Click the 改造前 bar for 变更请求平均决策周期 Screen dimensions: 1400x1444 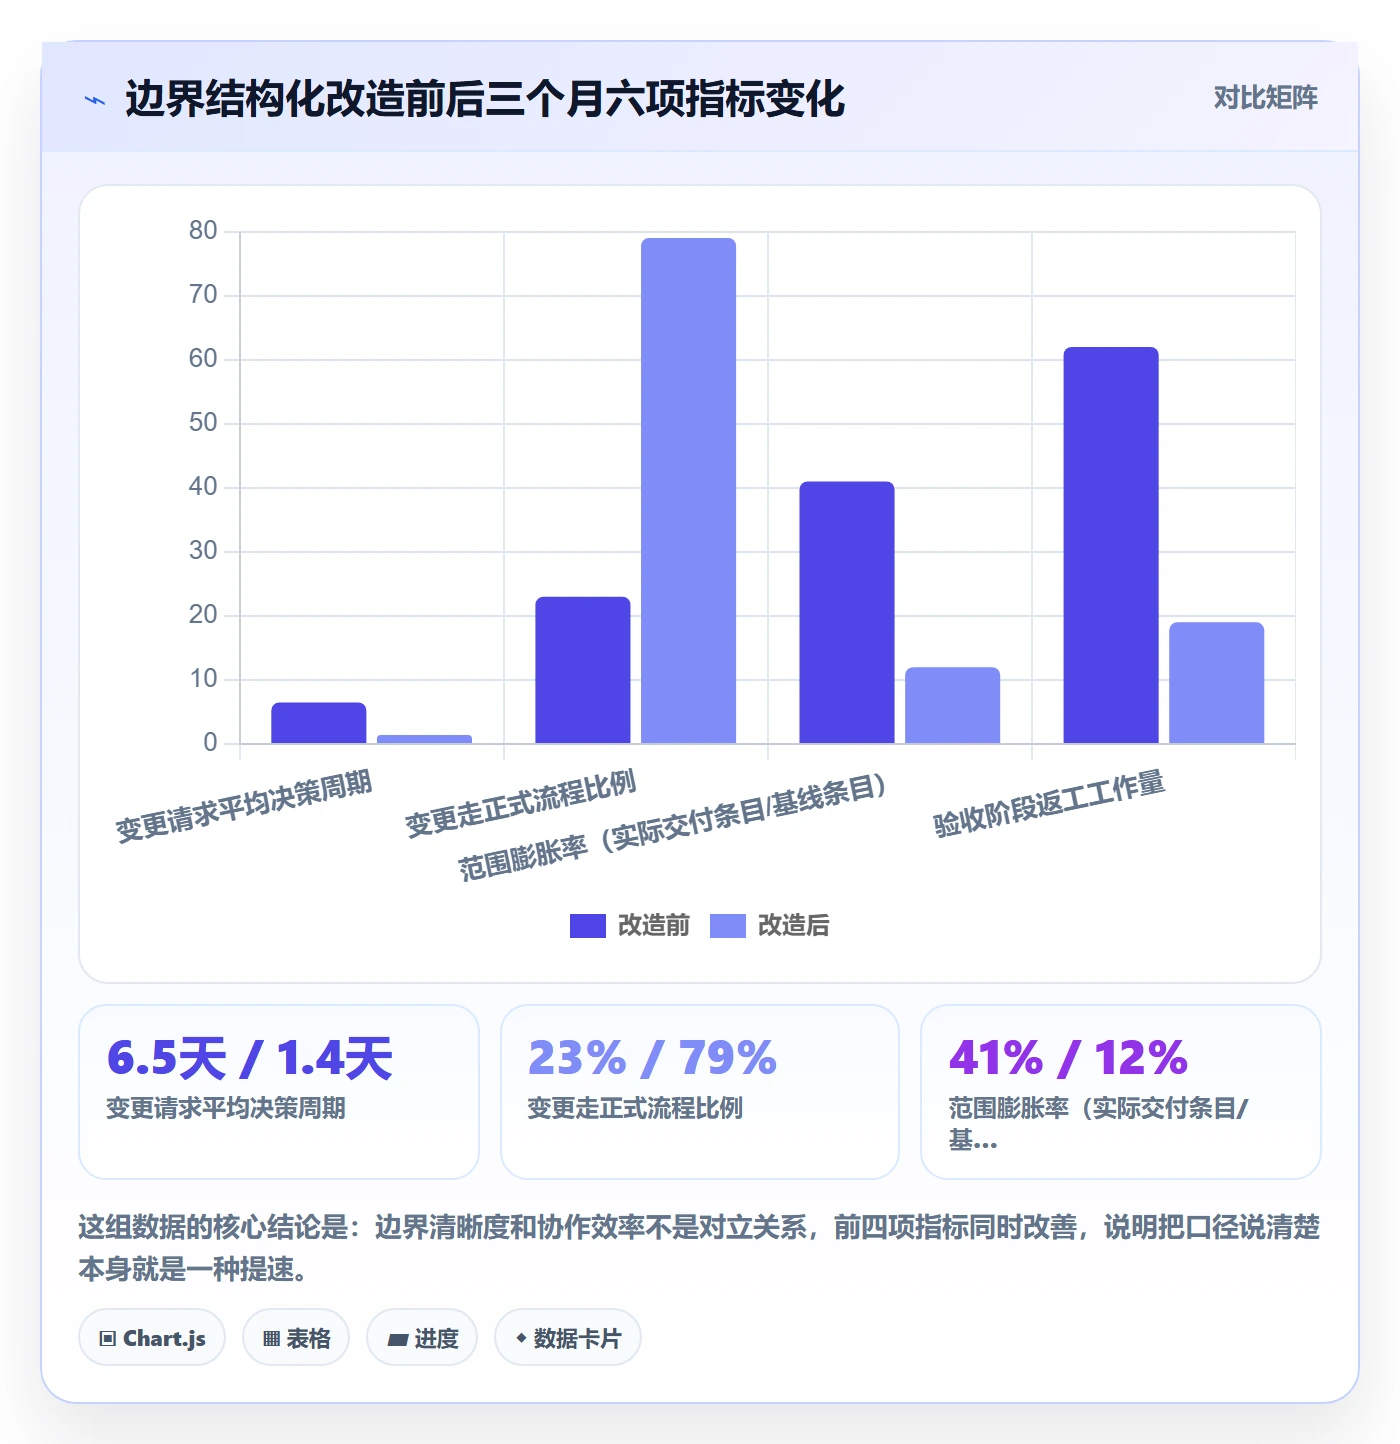[x=319, y=723]
